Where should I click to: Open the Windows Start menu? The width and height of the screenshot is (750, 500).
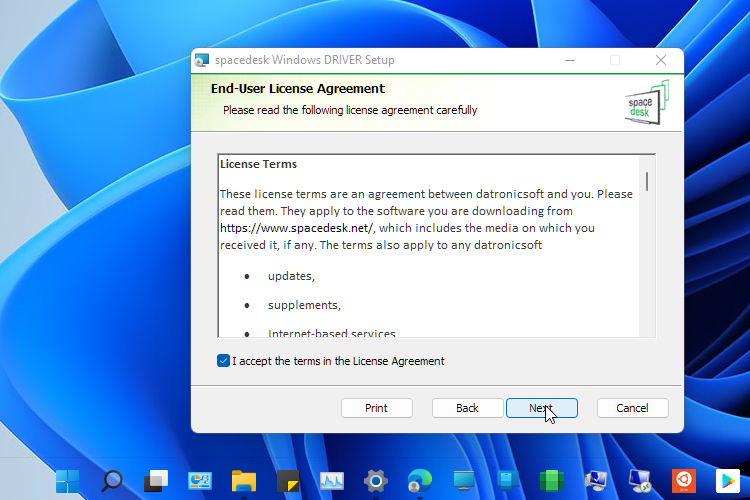(x=67, y=481)
